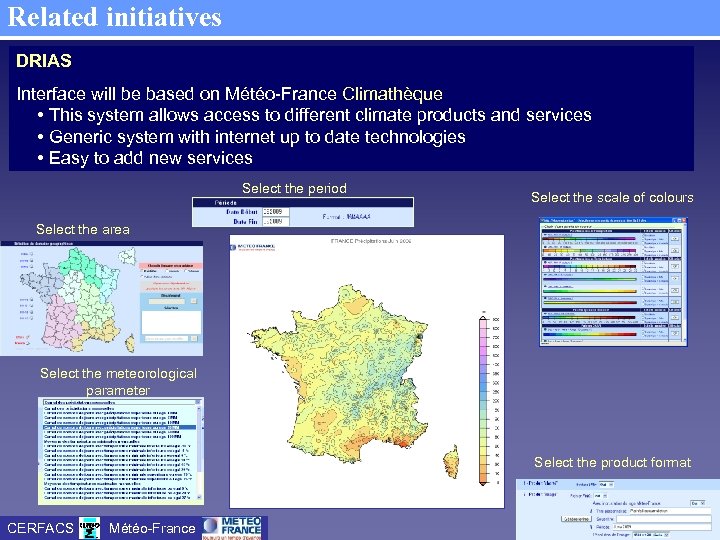This screenshot has width=720, height=540.
Task: Click OK button beside the first colour scale
Action: (675, 238)
